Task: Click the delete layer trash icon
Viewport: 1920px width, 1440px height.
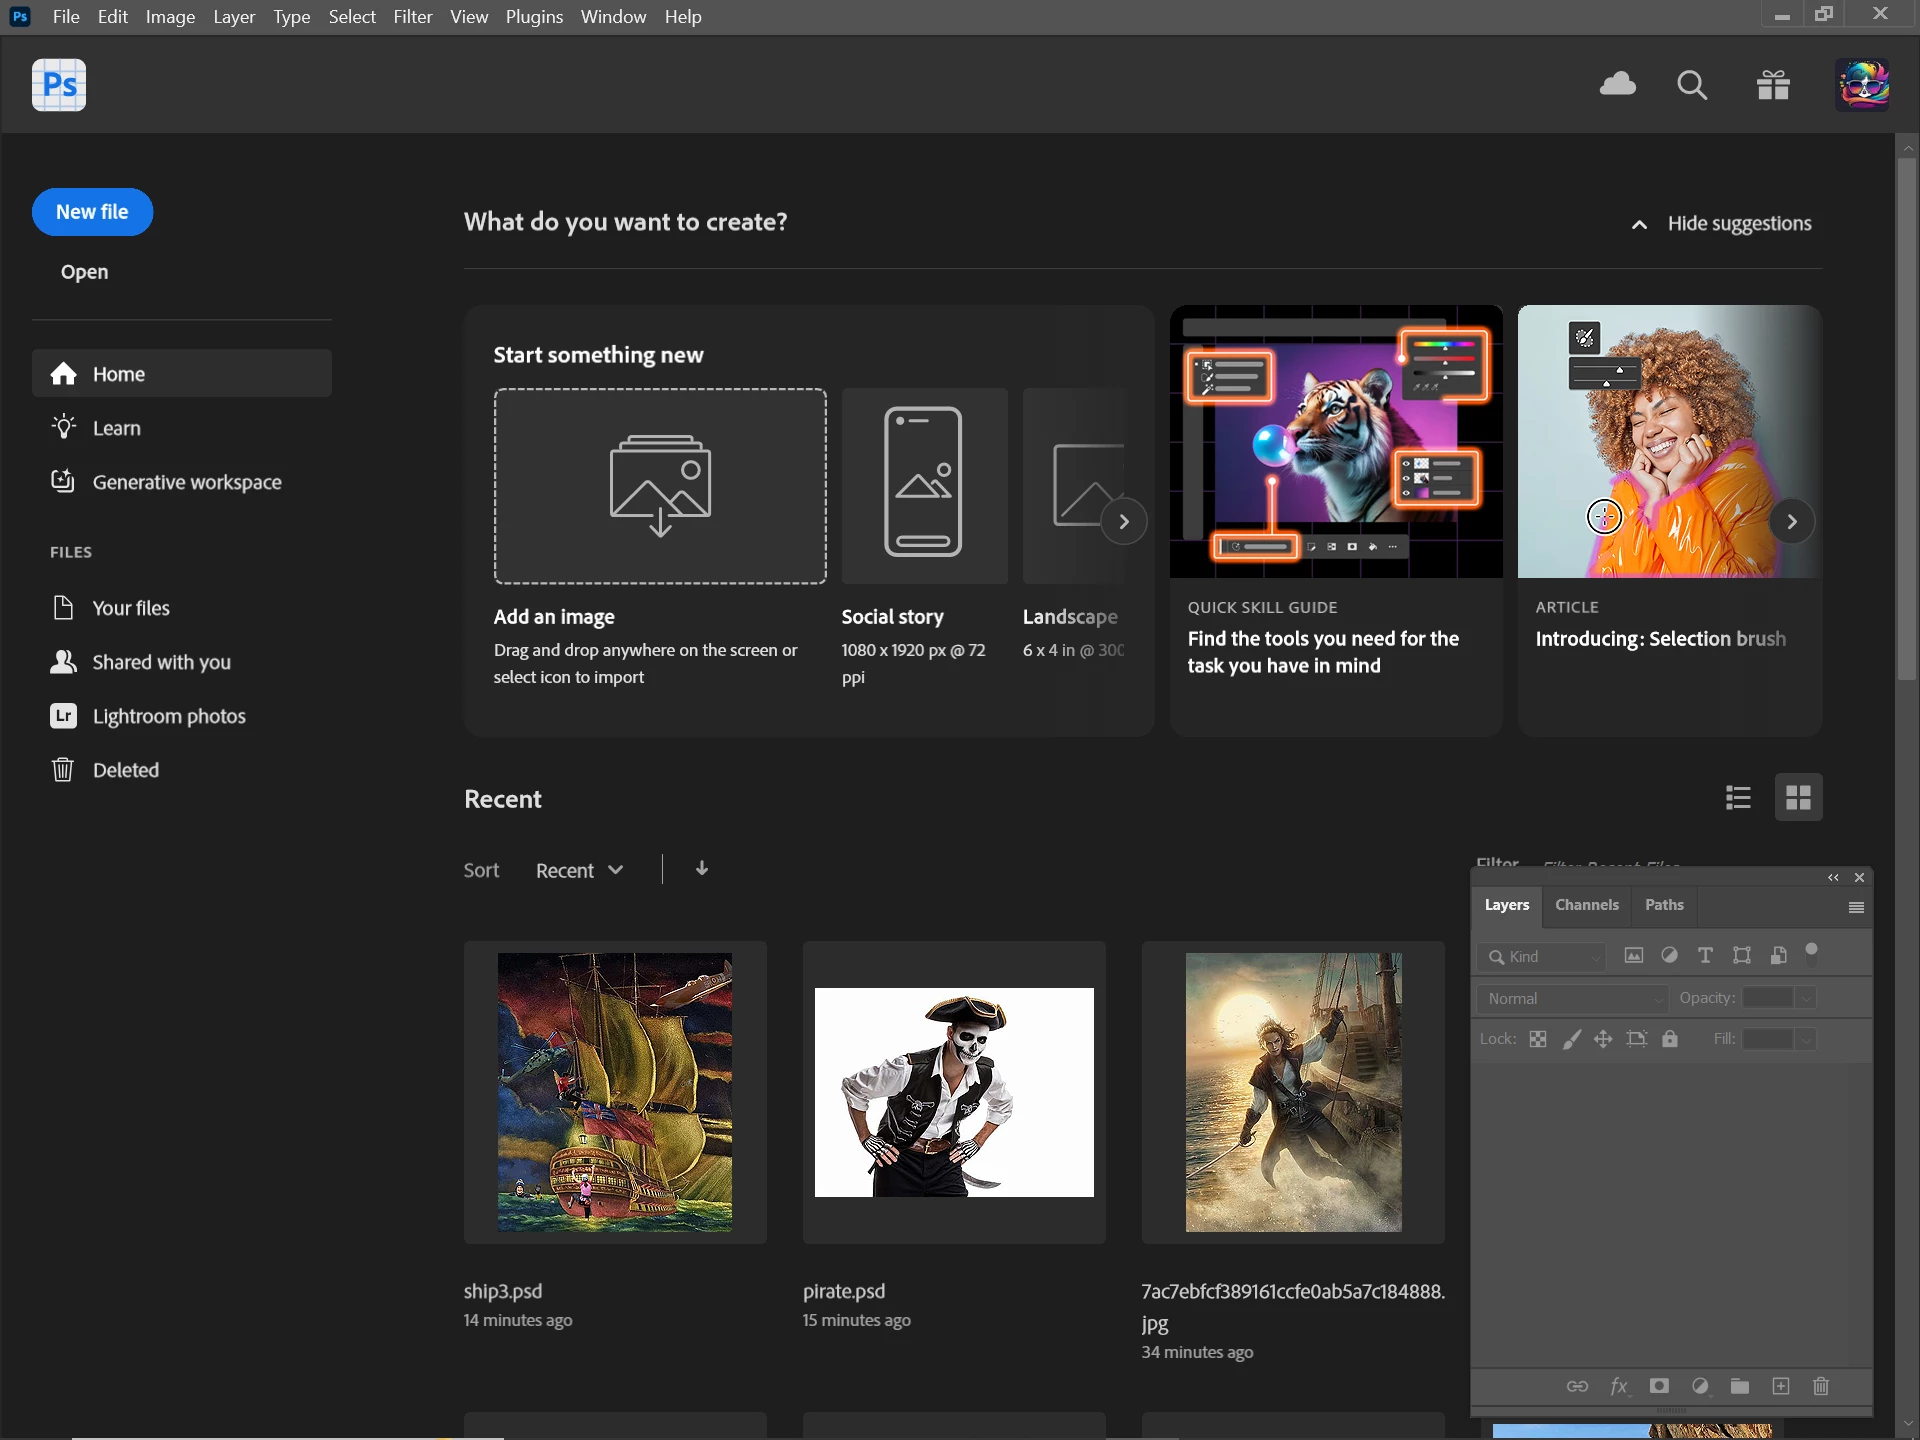Action: click(x=1821, y=1386)
